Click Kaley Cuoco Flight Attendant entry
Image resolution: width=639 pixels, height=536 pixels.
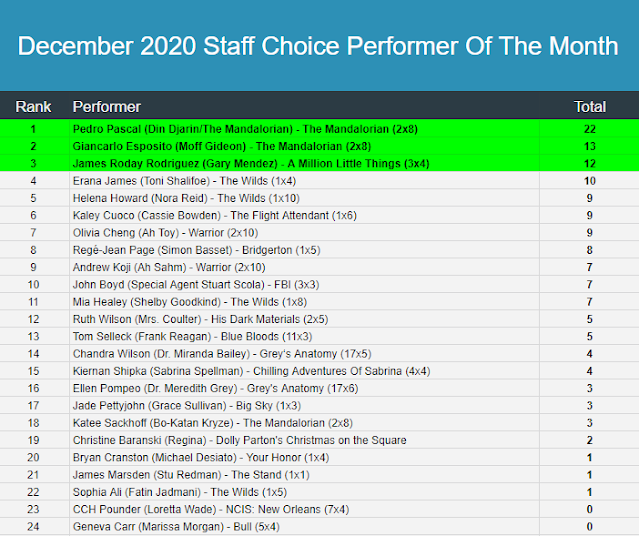tap(215, 215)
